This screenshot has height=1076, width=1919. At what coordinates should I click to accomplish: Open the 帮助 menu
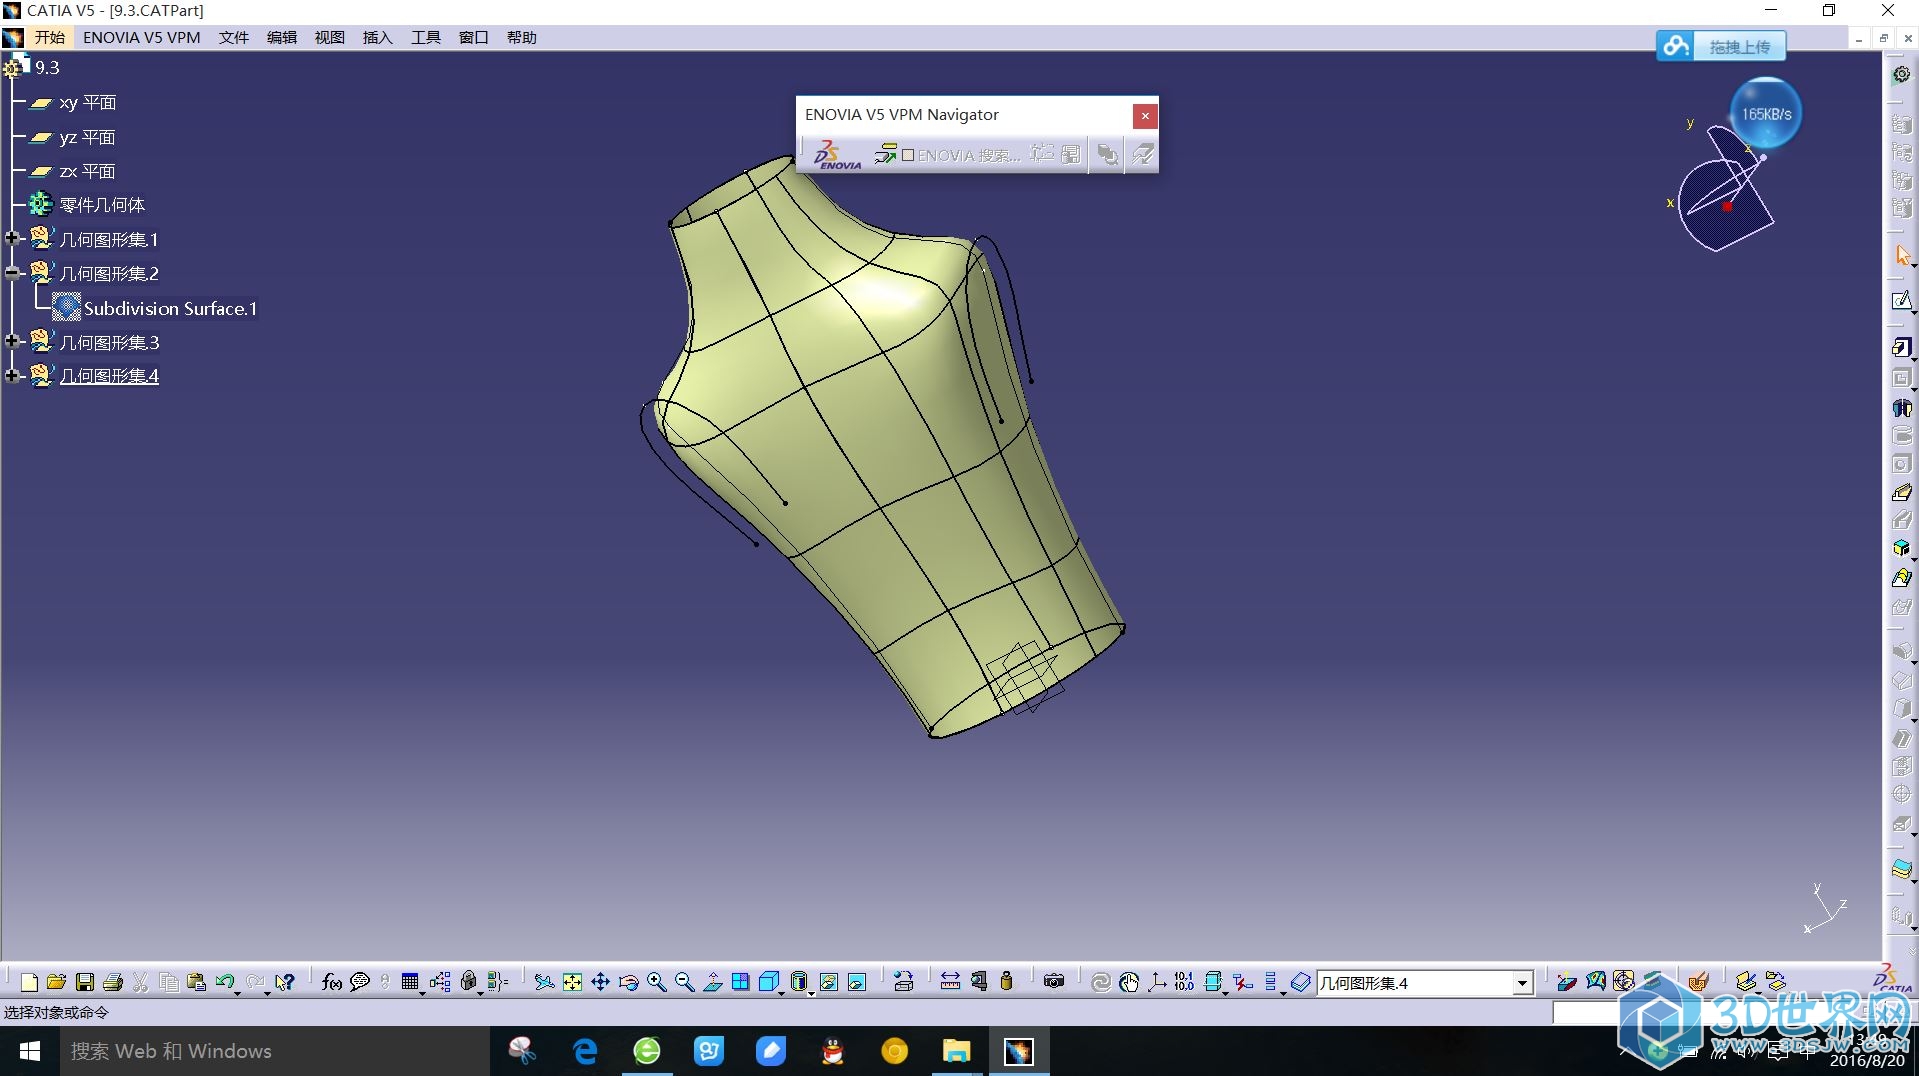(521, 37)
